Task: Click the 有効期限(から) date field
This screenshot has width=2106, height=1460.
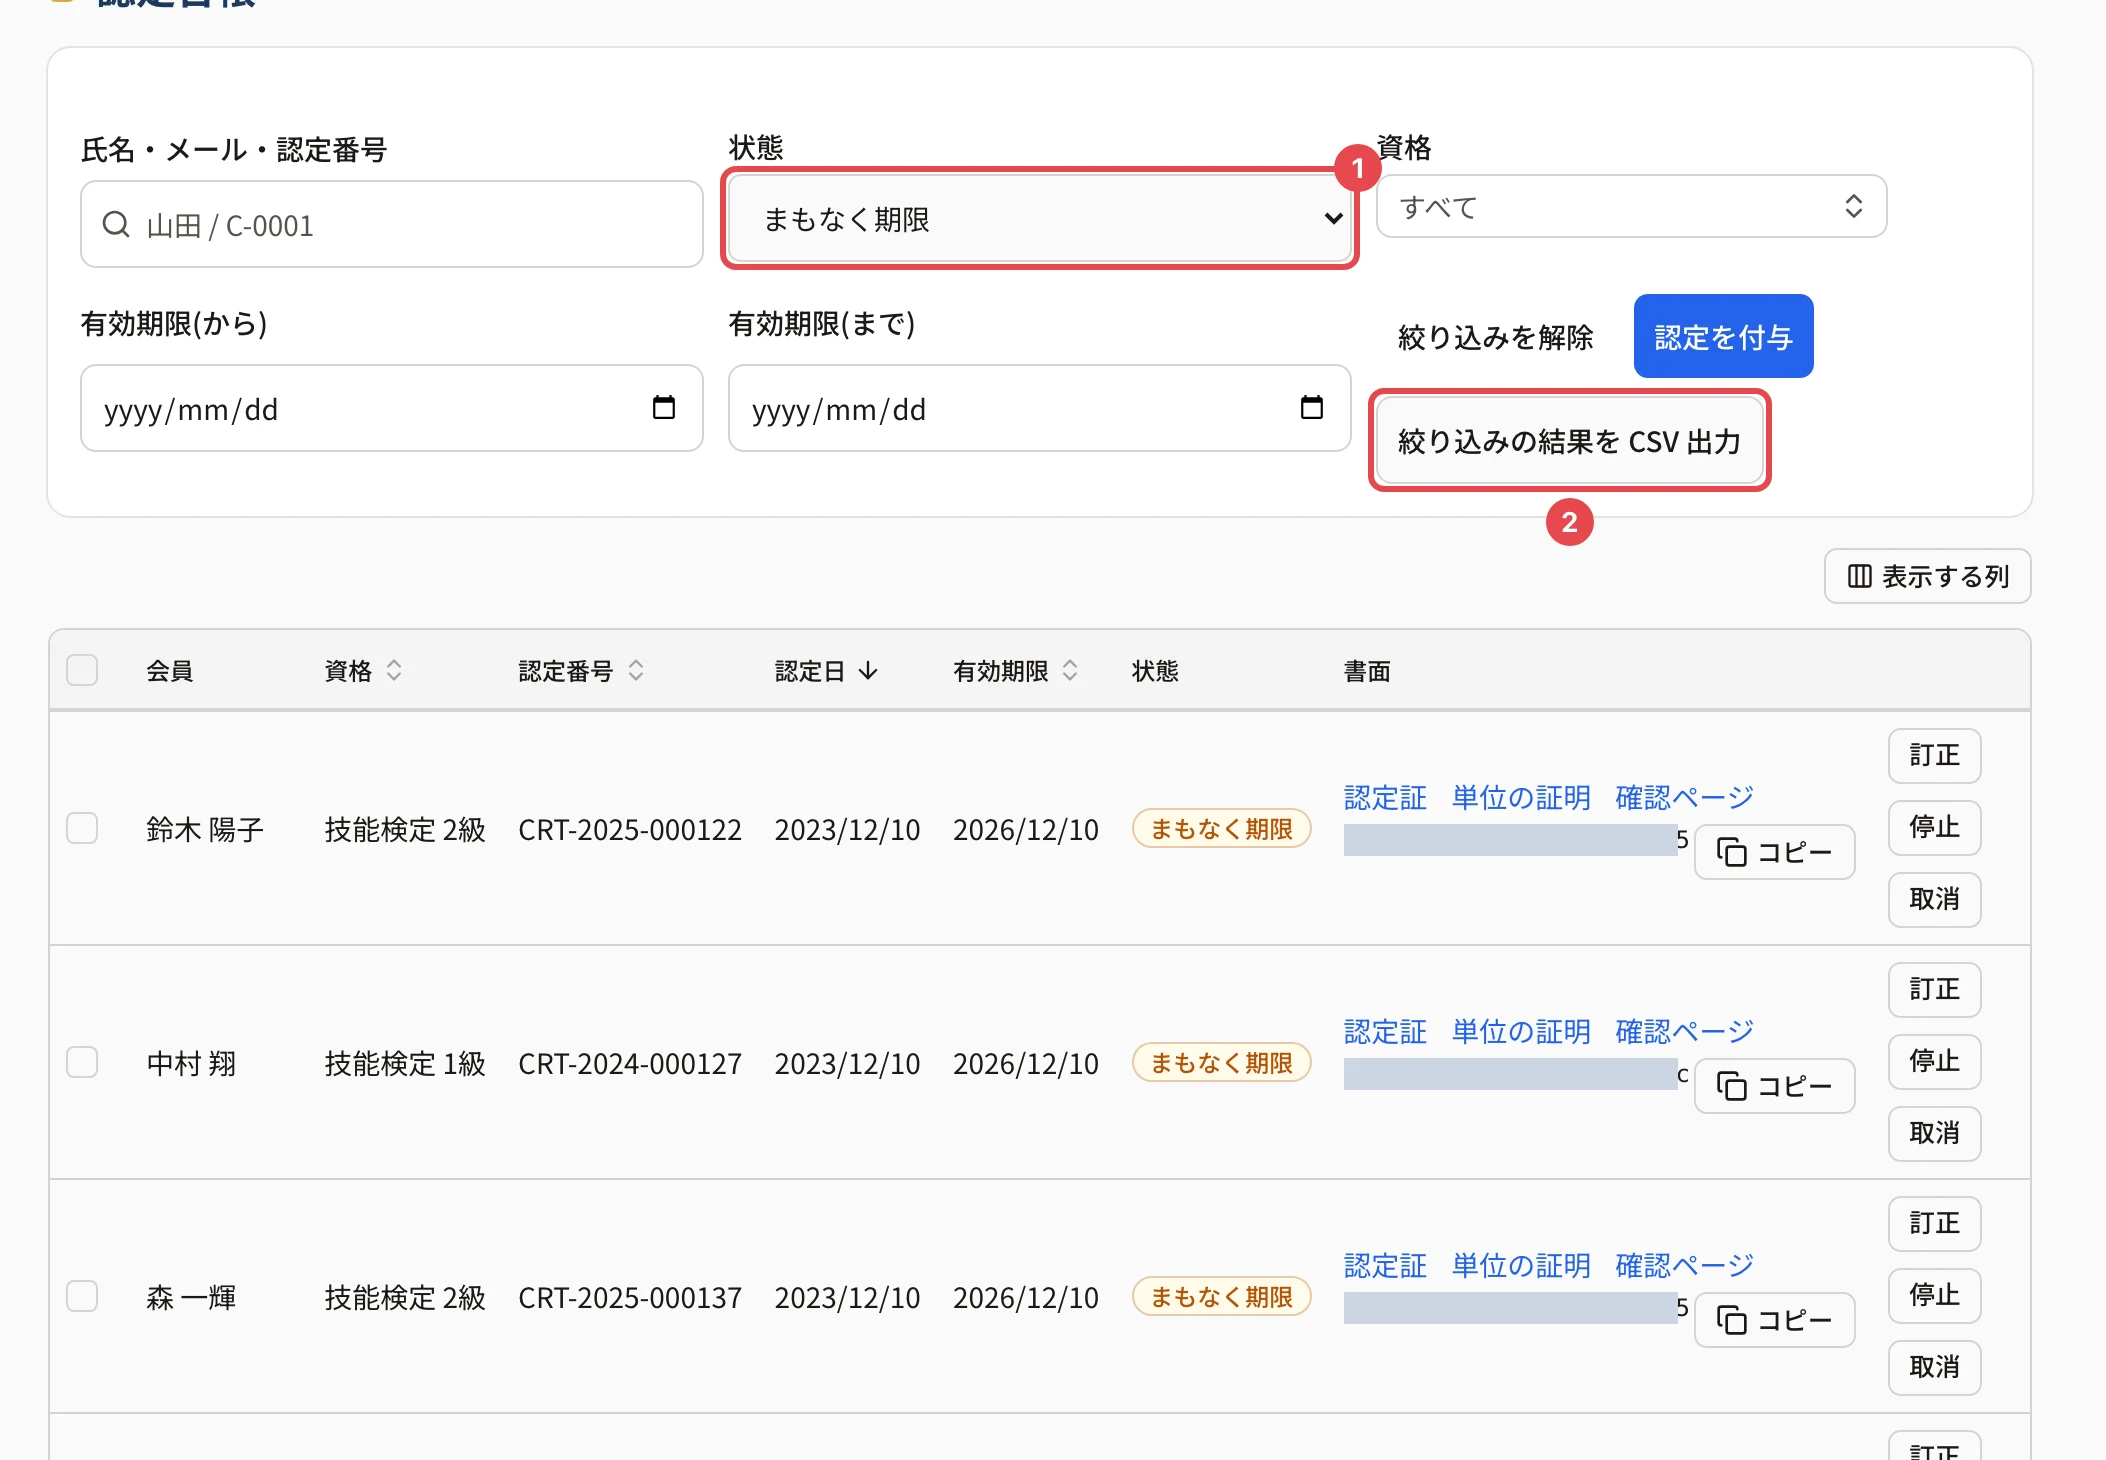Action: click(x=392, y=408)
